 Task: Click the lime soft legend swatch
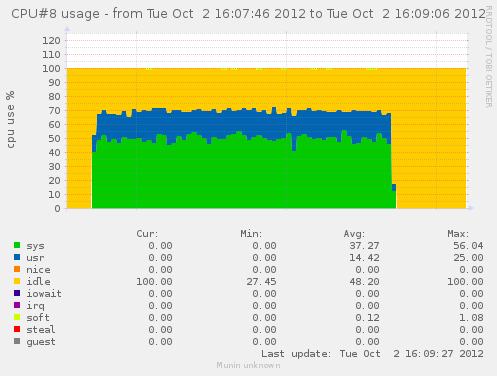pos(17,317)
